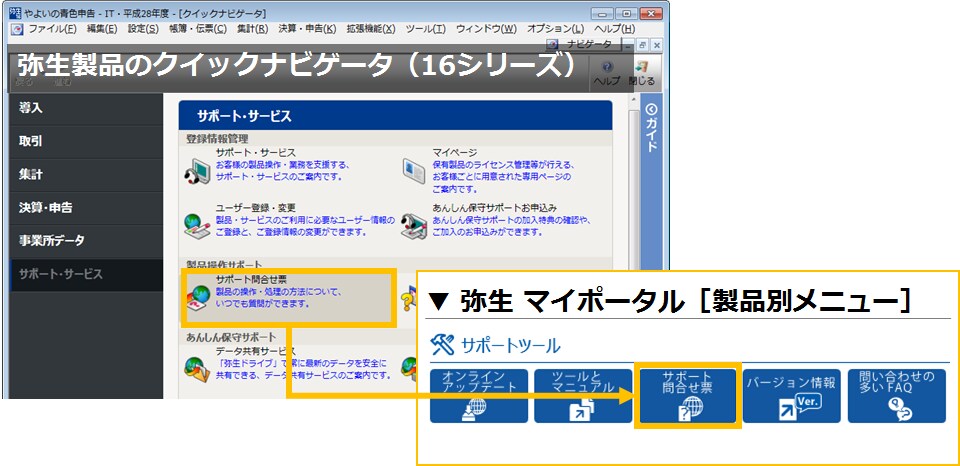The height and width of the screenshot is (466, 960).
Task: Click the バージョン情報 tile
Action: 792,396
